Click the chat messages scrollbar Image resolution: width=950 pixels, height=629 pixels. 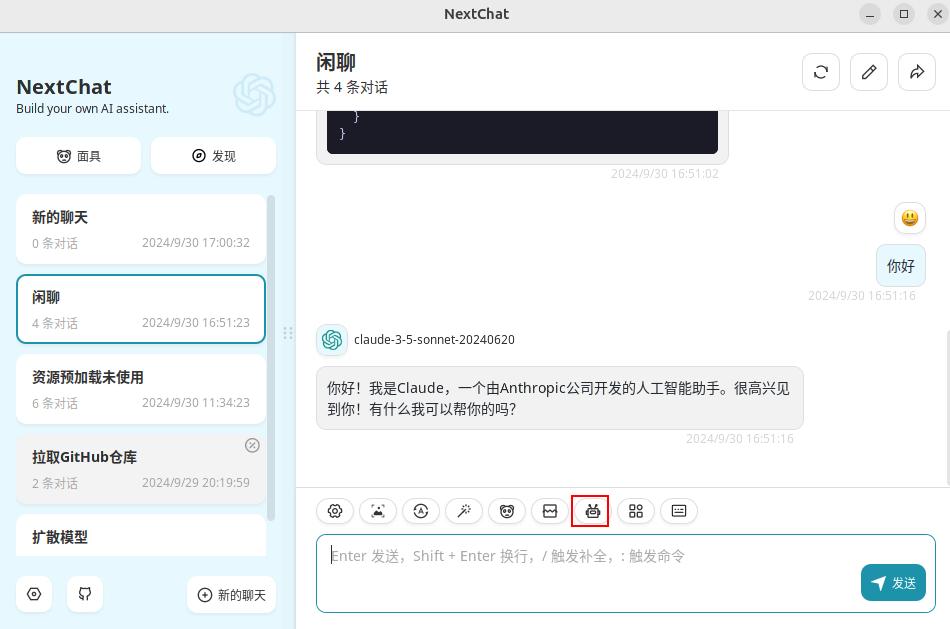coord(947,407)
